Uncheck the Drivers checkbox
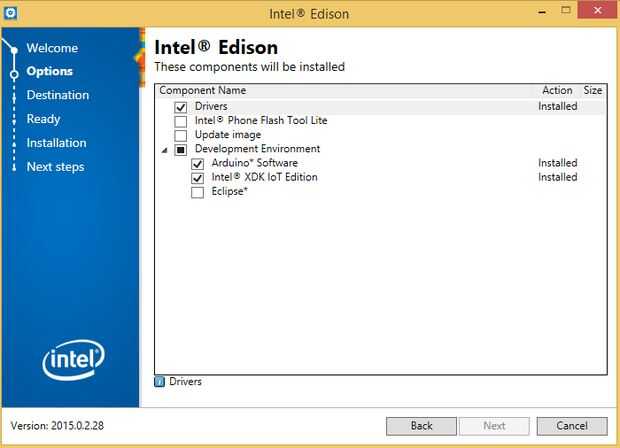This screenshot has height=448, width=620. click(181, 107)
